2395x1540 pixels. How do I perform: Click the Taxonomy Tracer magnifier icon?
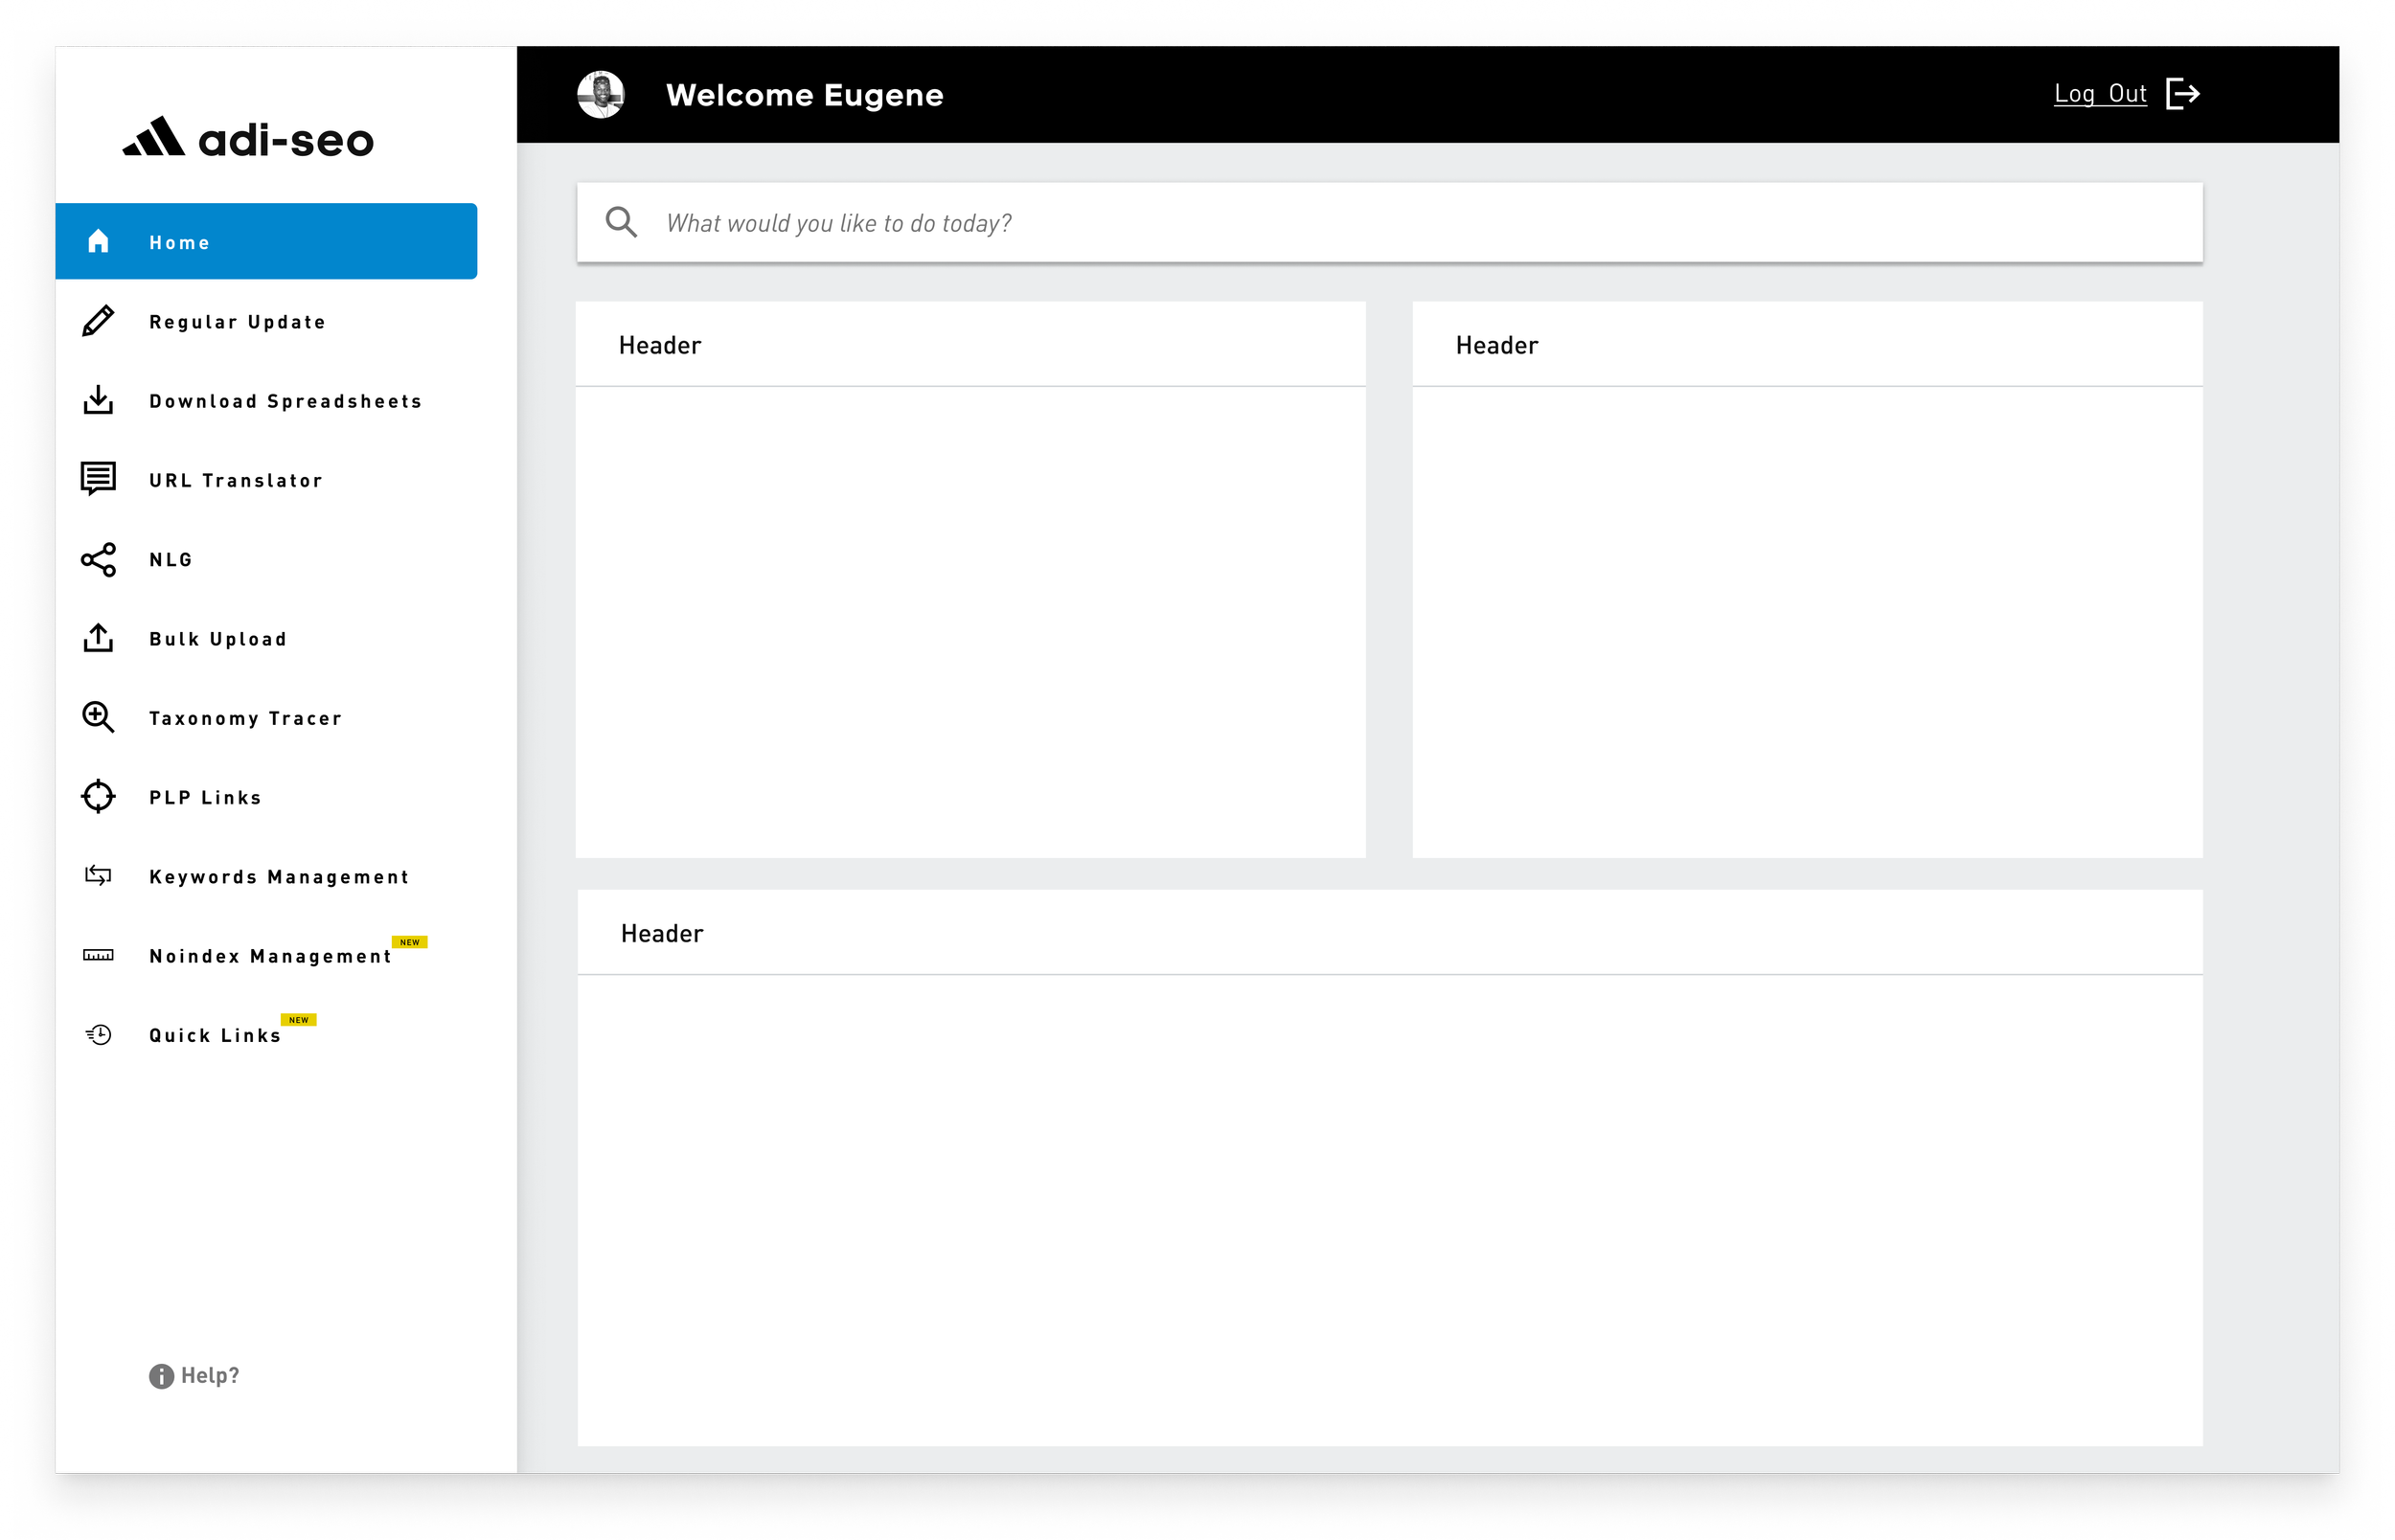pyautogui.click(x=98, y=717)
